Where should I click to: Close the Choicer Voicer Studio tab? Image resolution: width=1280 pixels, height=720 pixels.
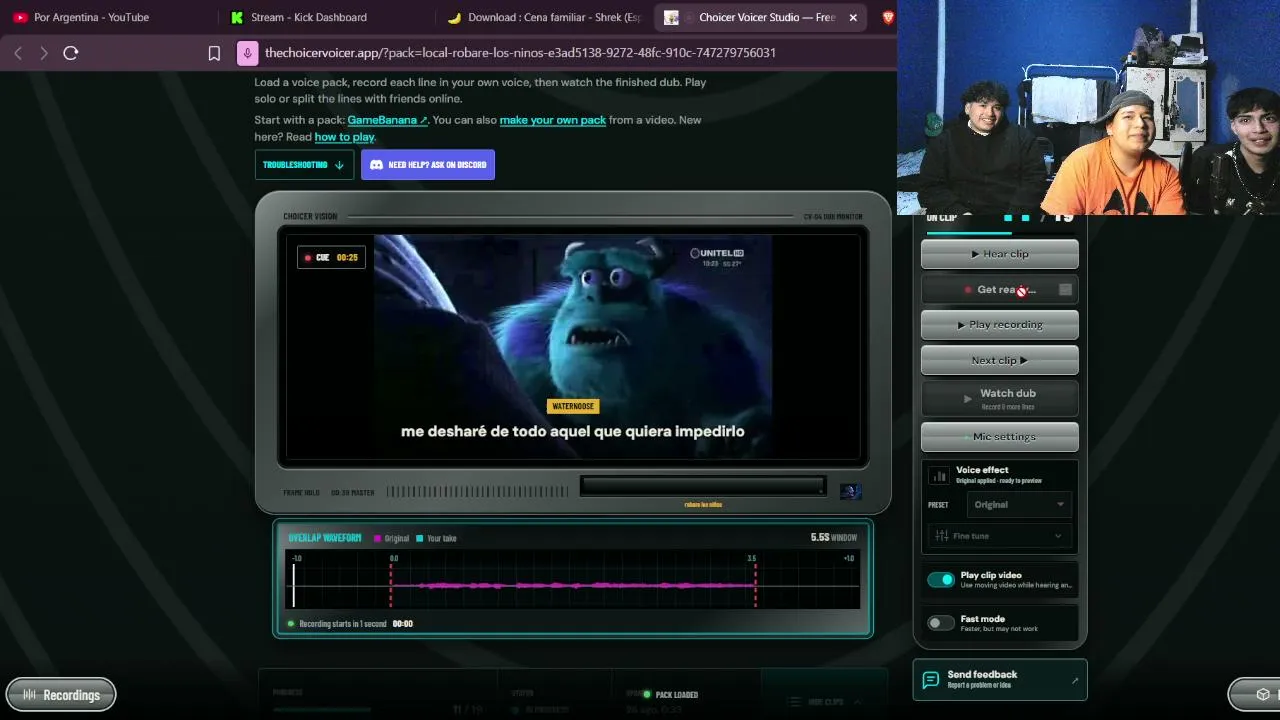[x=853, y=17]
